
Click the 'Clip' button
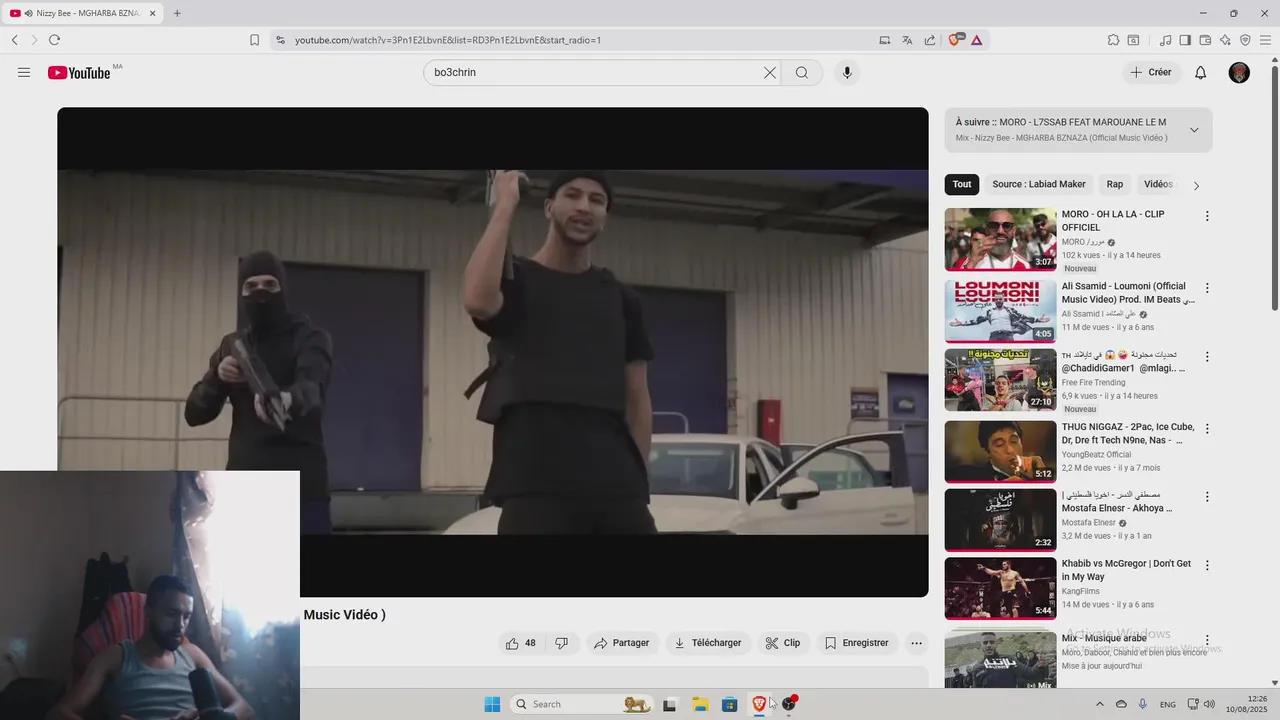click(783, 643)
